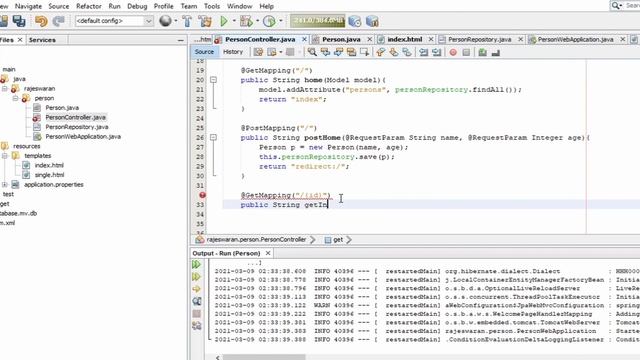
Task: Switch to the PersonRepository.java editor tab
Action: click(x=479, y=39)
